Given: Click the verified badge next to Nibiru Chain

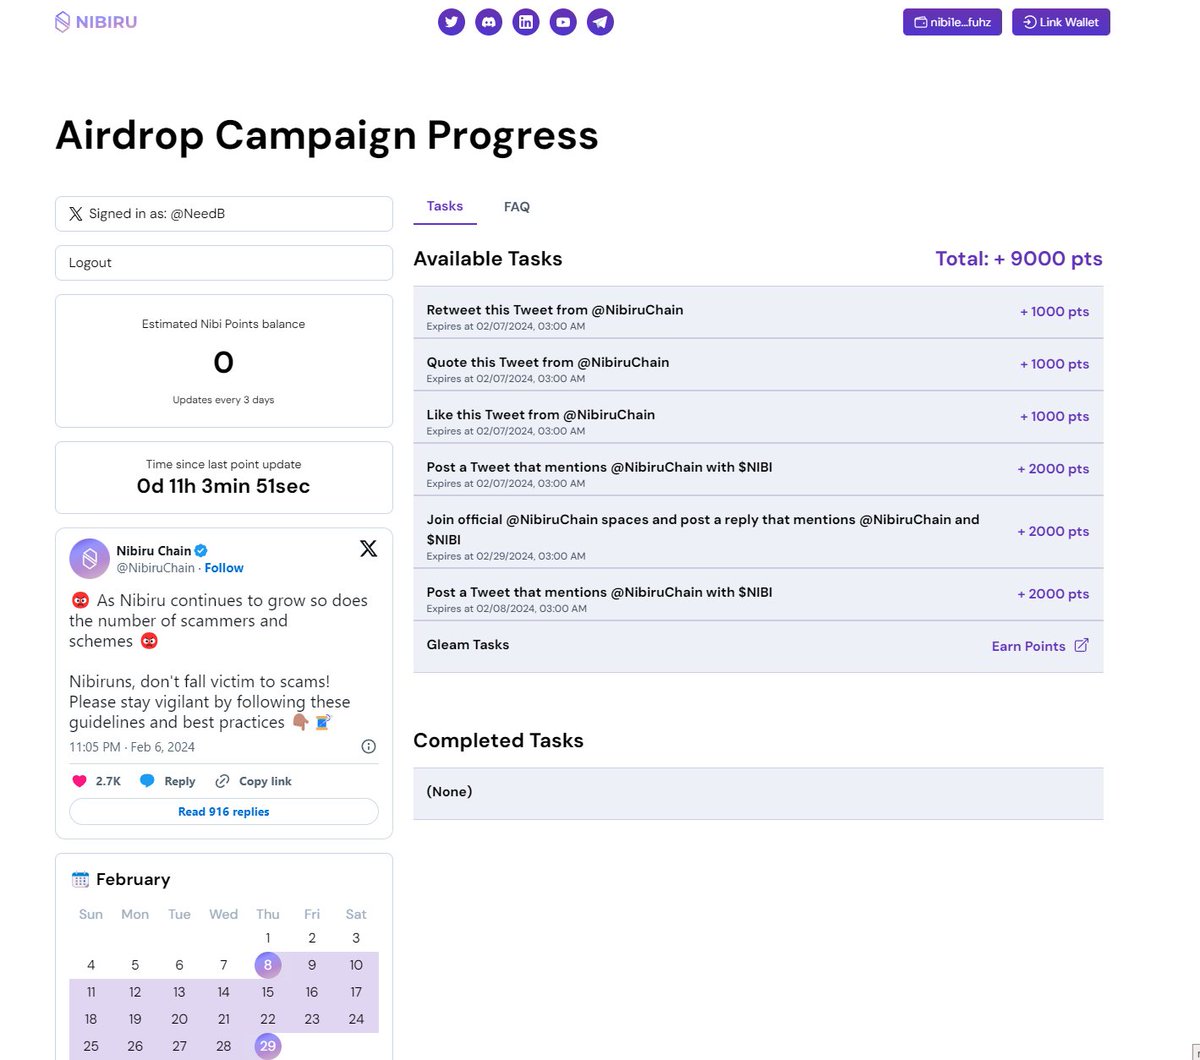Looking at the screenshot, I should coord(201,550).
